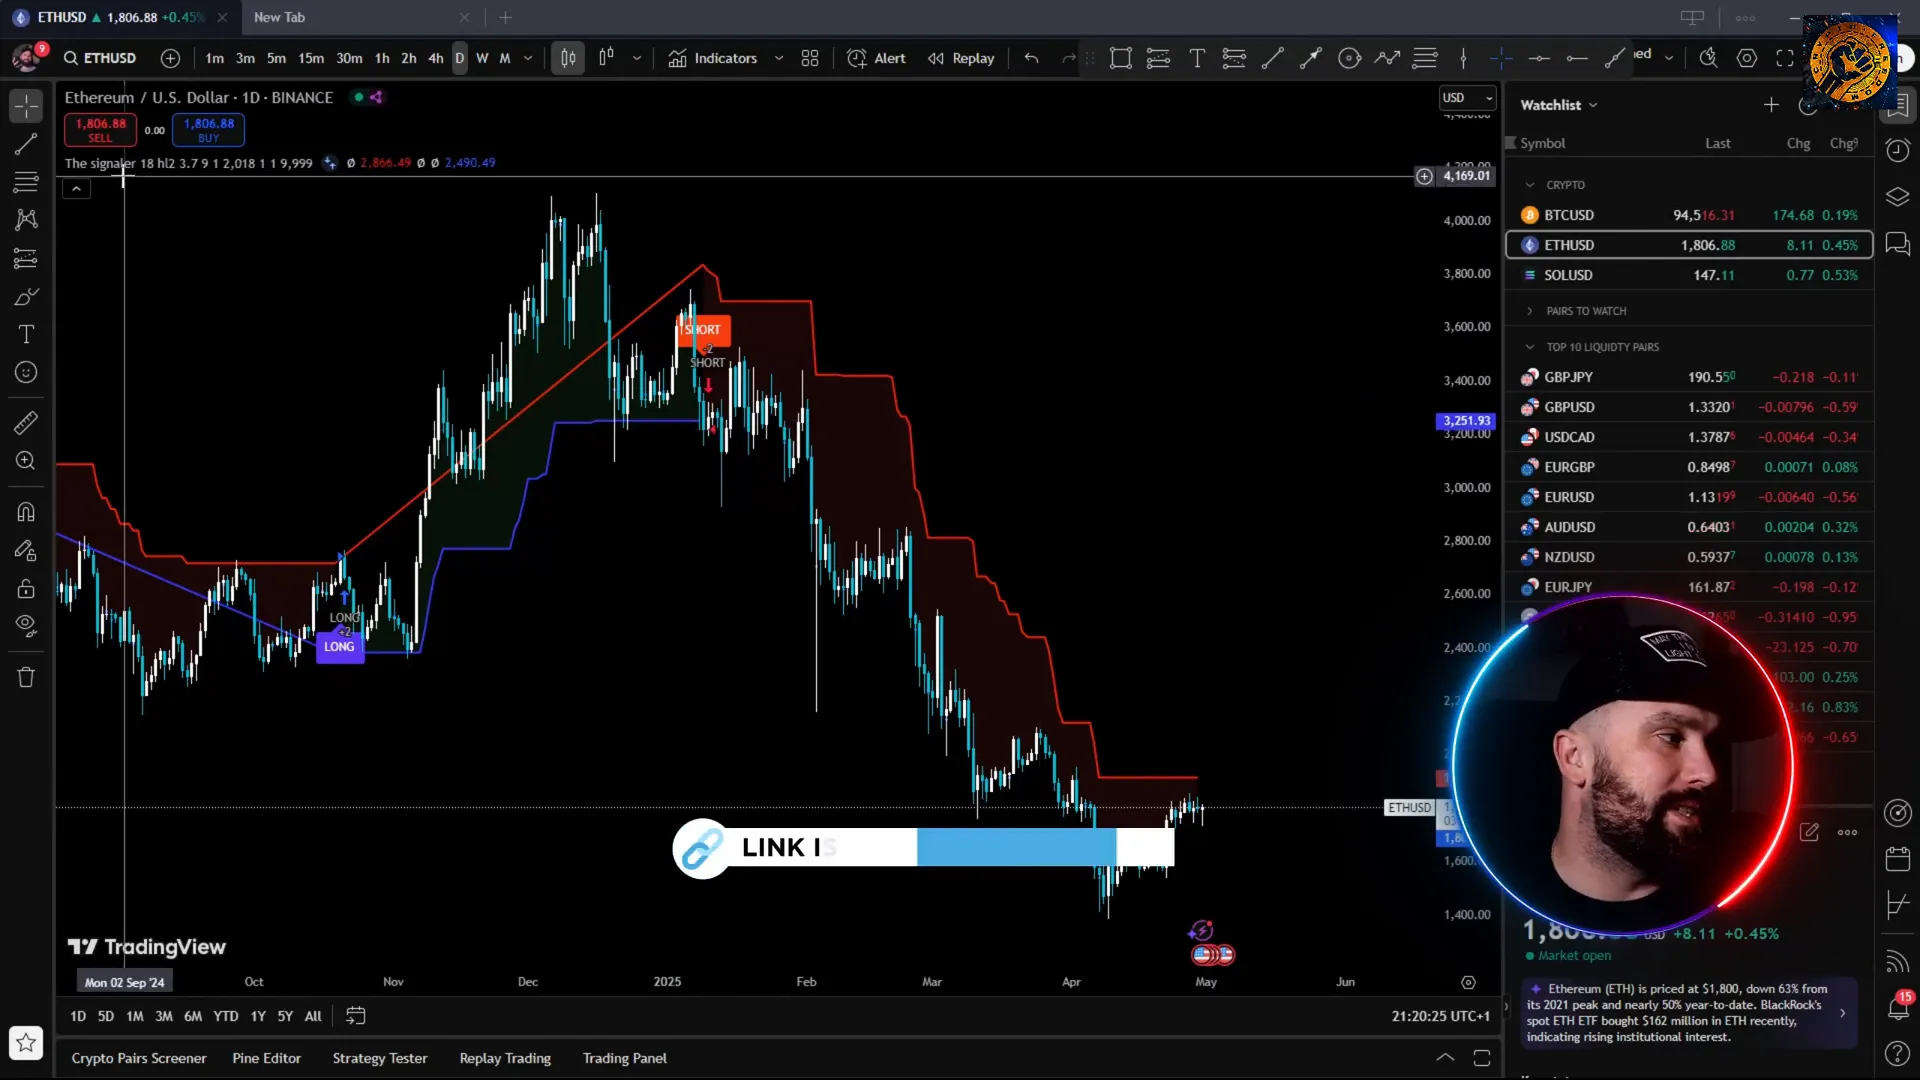Select BTCUSD in the watchlist

(x=1689, y=215)
